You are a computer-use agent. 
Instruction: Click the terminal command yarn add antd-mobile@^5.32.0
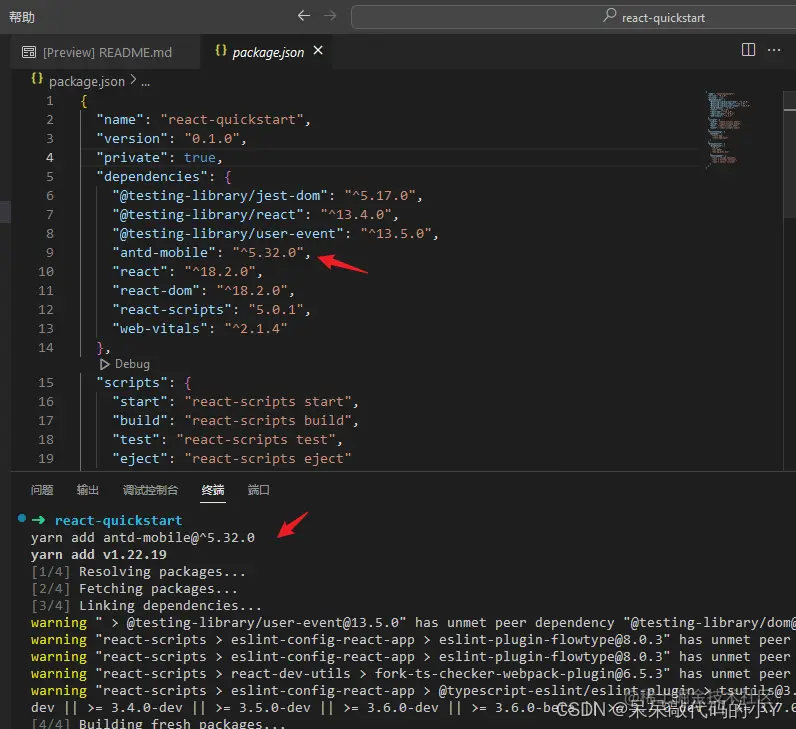click(x=143, y=538)
